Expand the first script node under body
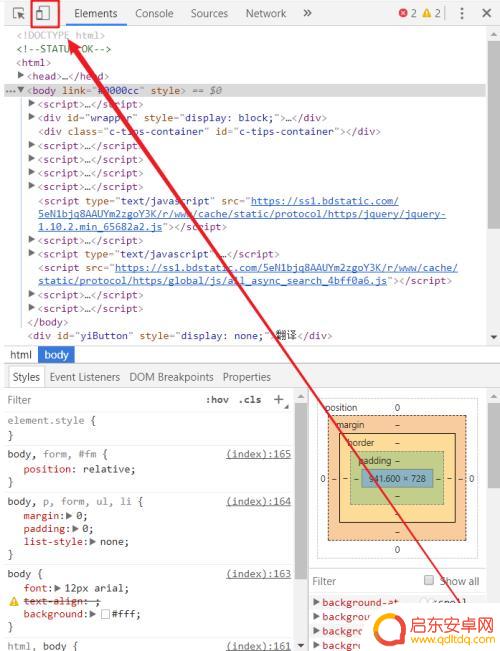 pyautogui.click(x=32, y=103)
